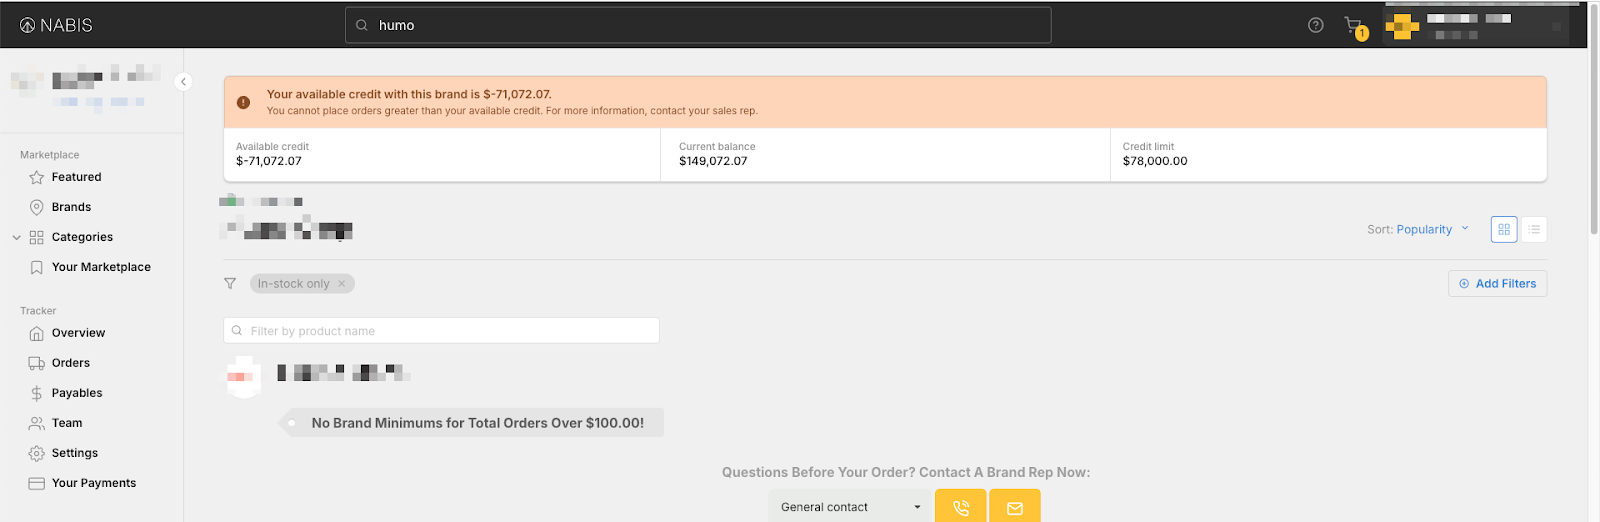Click the orange alert warning icon
The image size is (1600, 522).
(x=243, y=102)
